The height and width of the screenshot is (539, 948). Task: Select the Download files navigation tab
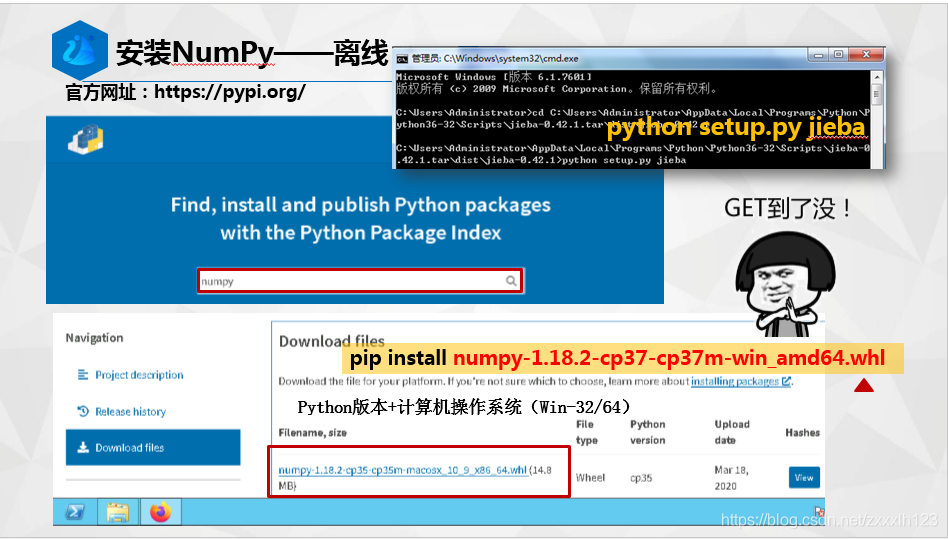[153, 447]
